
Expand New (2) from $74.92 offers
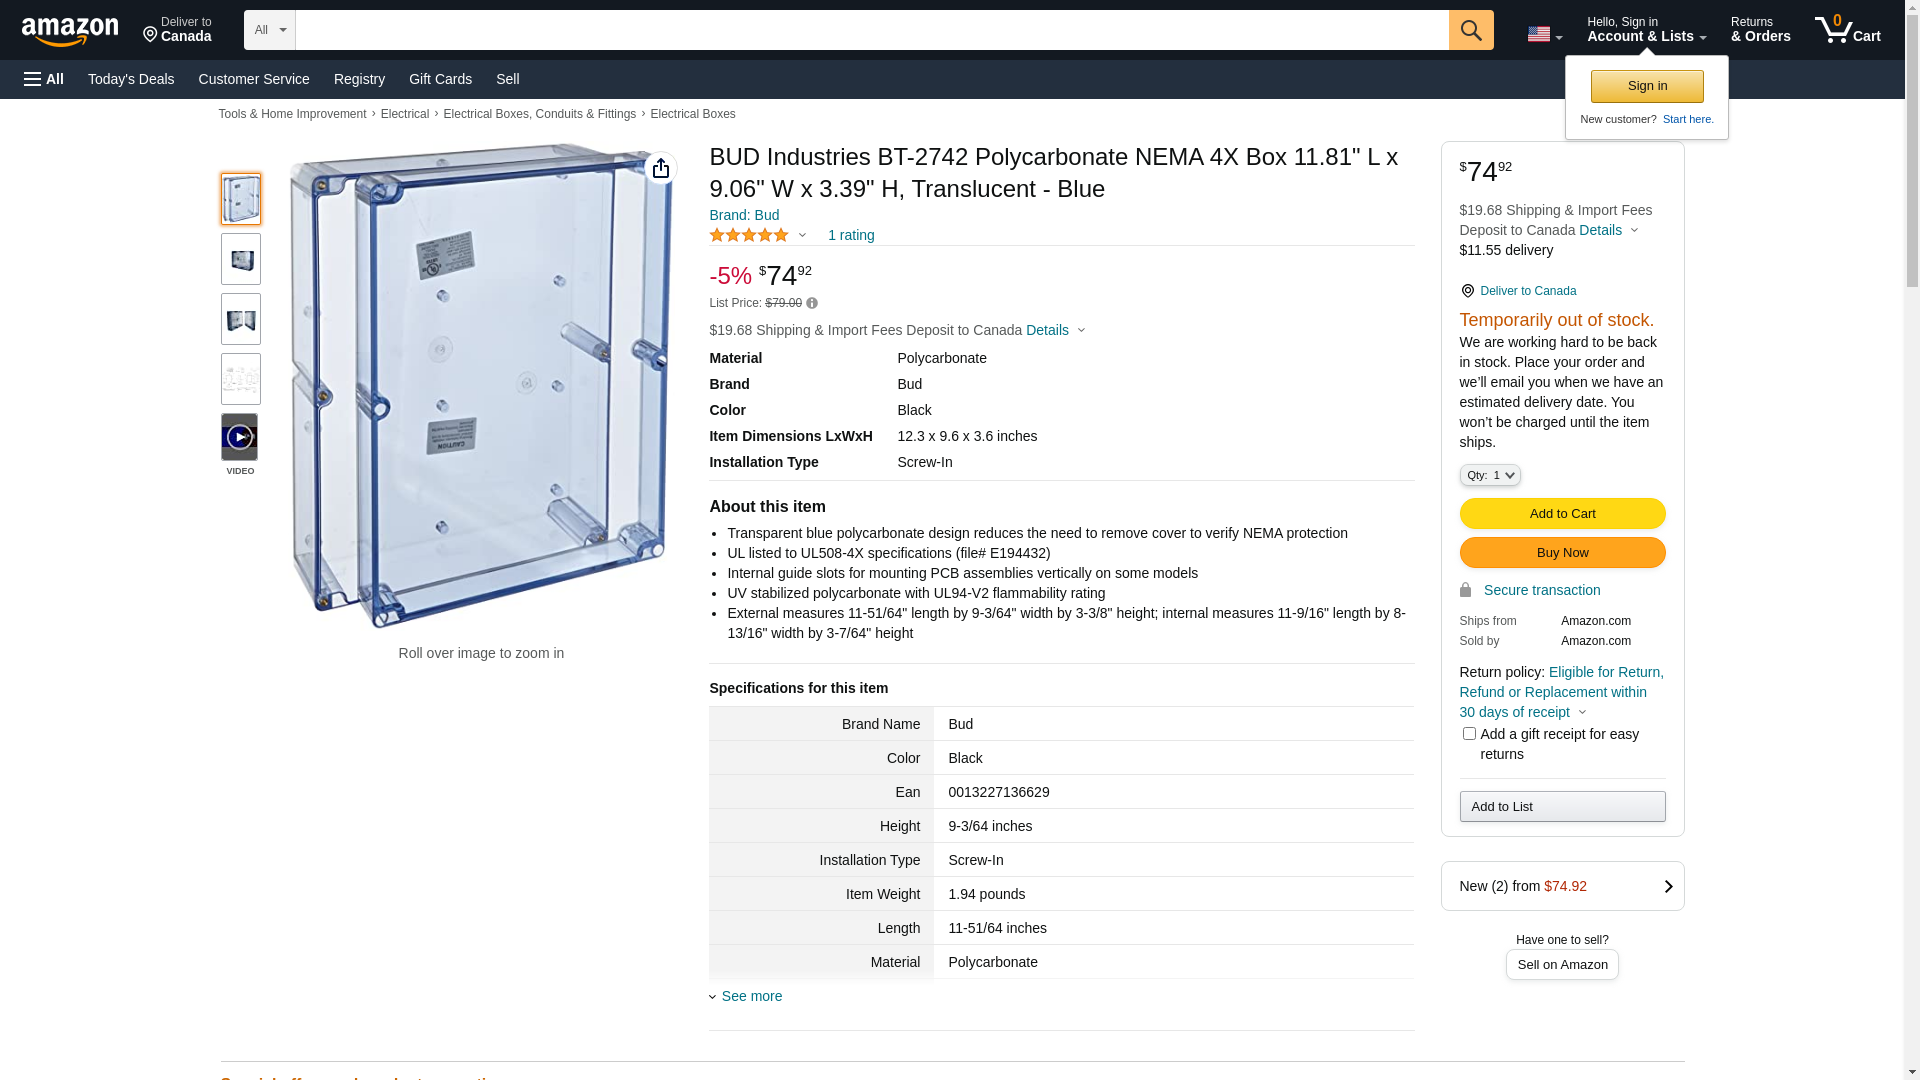click(x=1562, y=886)
